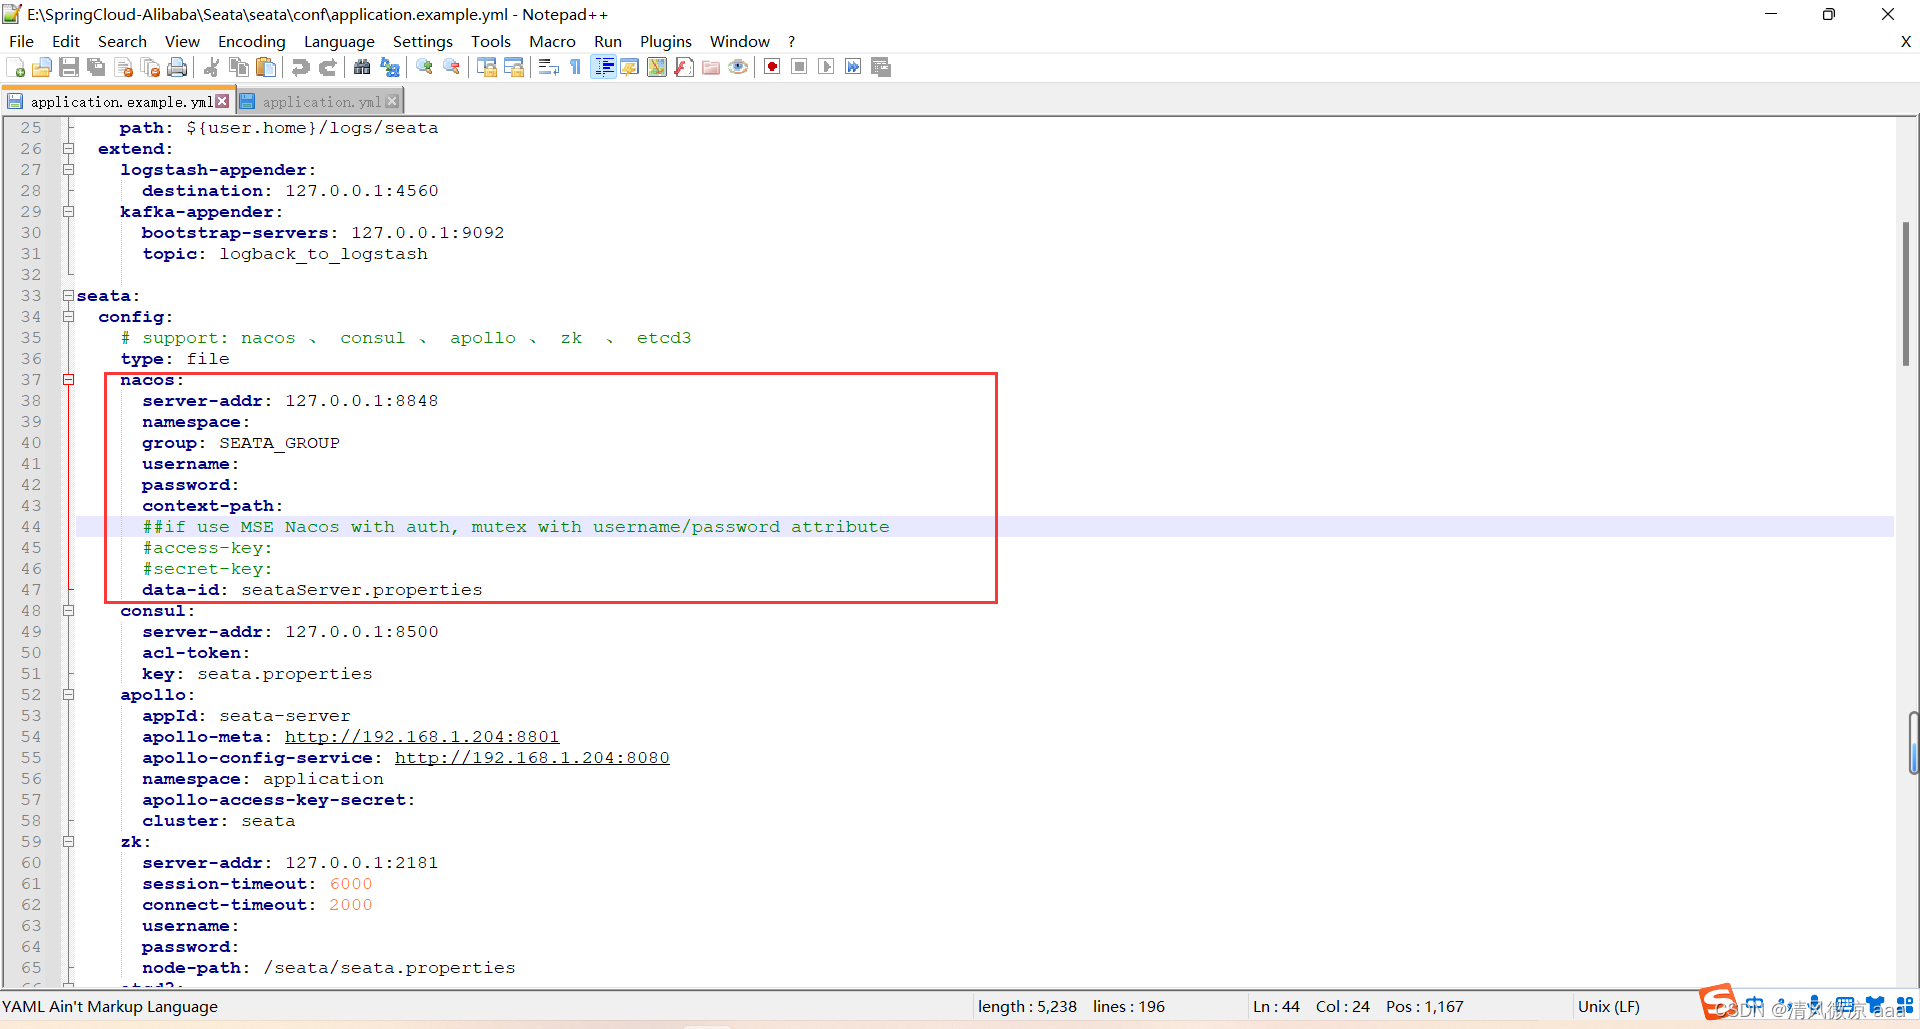Click the Close All documents icon
1920x1029 pixels.
coord(151,67)
